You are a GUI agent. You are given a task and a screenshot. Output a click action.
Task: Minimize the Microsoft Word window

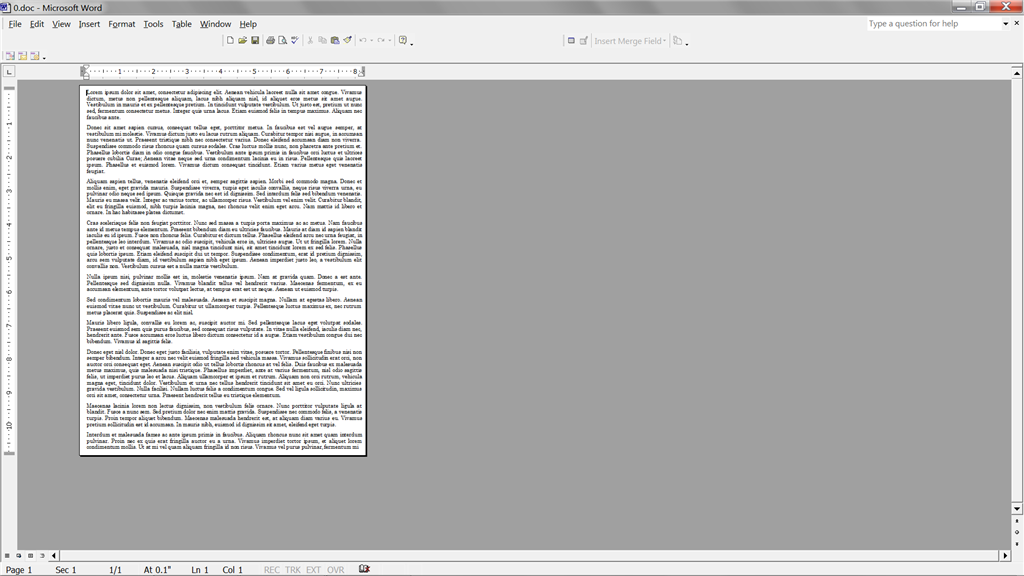tap(961, 7)
